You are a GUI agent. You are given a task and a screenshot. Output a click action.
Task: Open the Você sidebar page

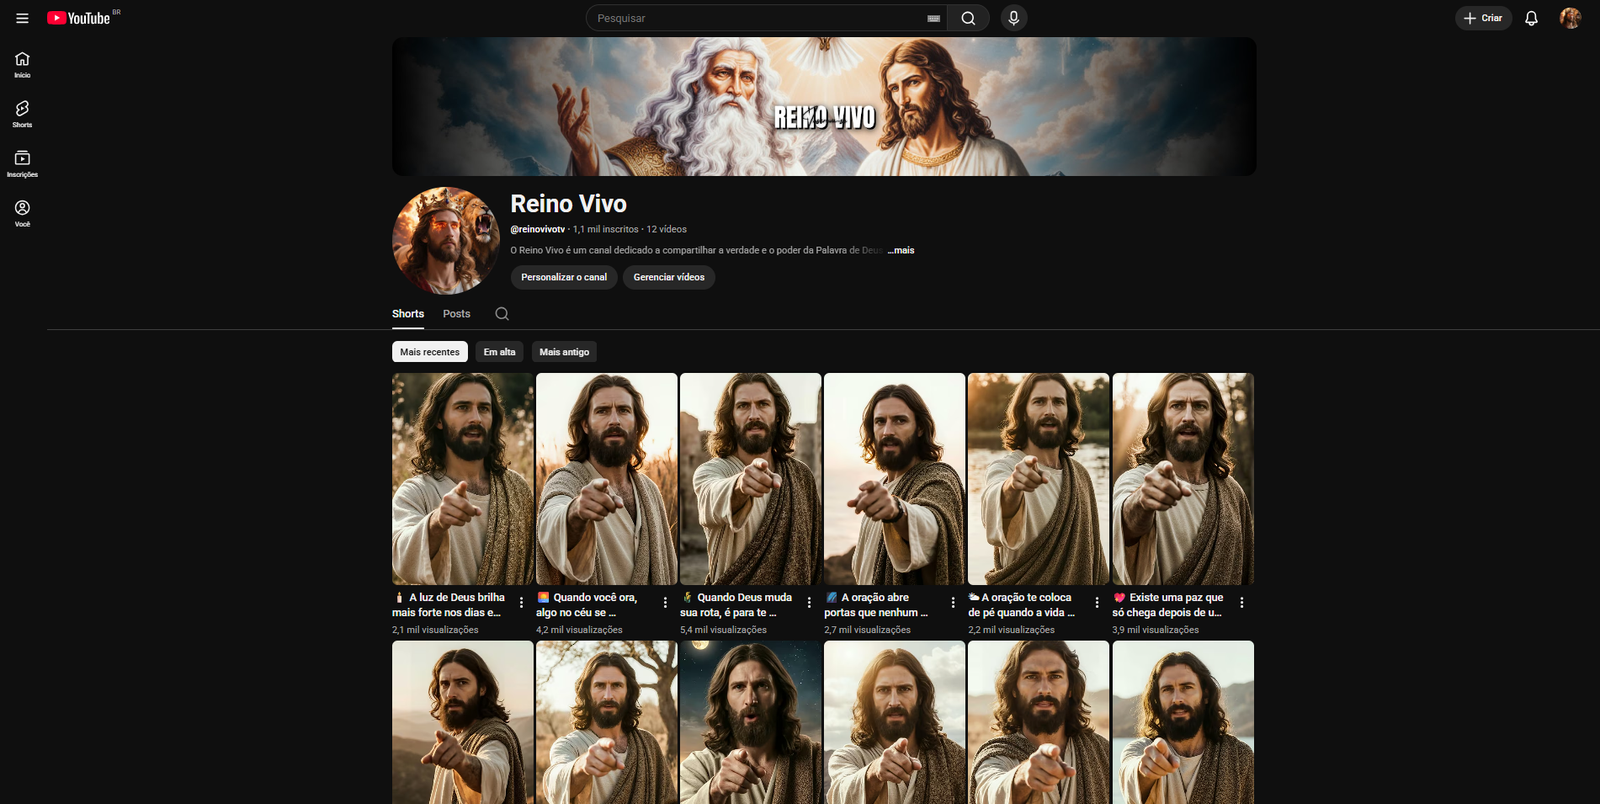[22, 213]
